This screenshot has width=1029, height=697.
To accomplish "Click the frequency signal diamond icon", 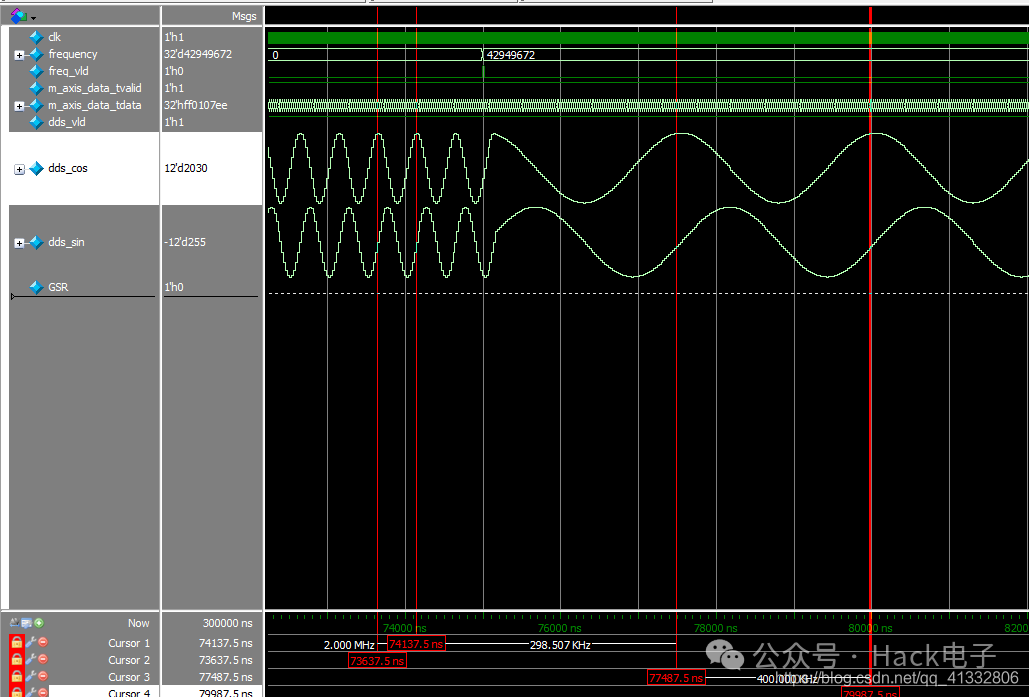I will tap(37, 54).
